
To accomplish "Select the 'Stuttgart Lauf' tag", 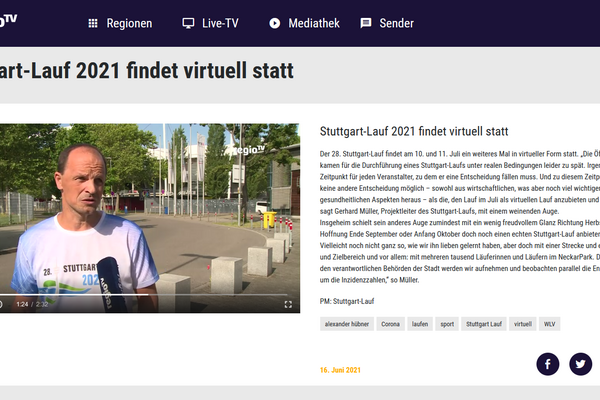I will tap(484, 324).
